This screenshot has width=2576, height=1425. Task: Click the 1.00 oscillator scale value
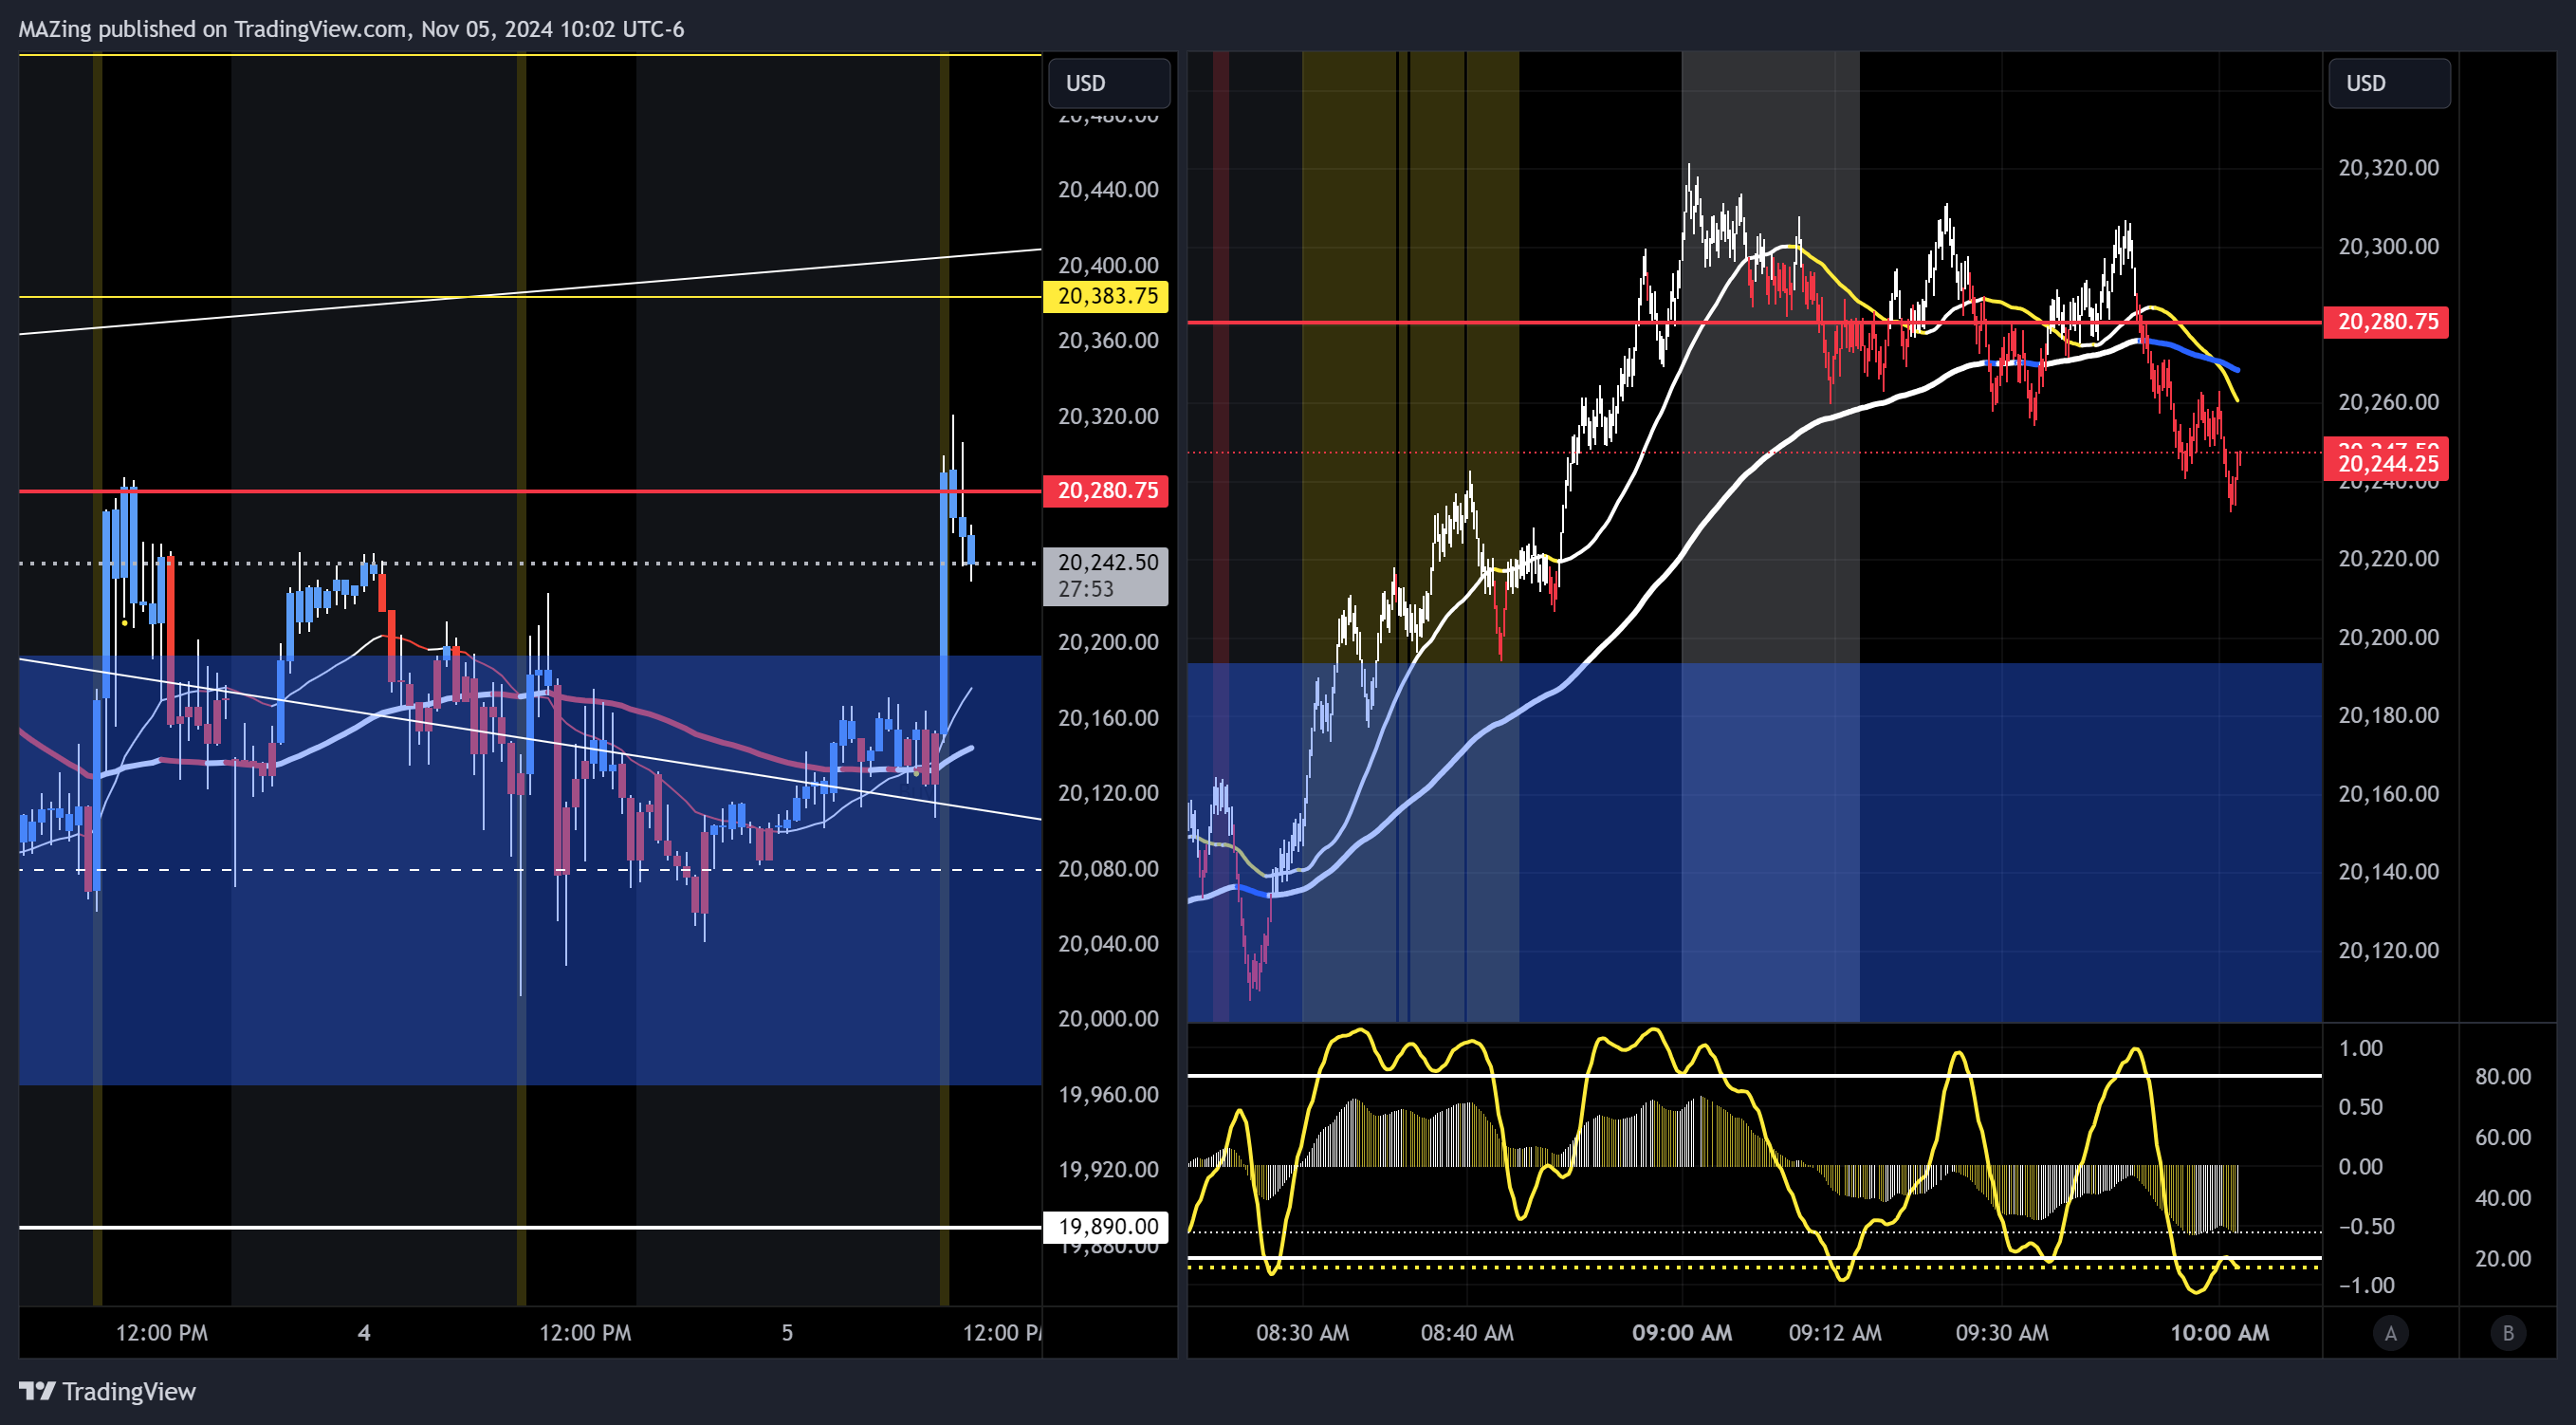click(2360, 1049)
